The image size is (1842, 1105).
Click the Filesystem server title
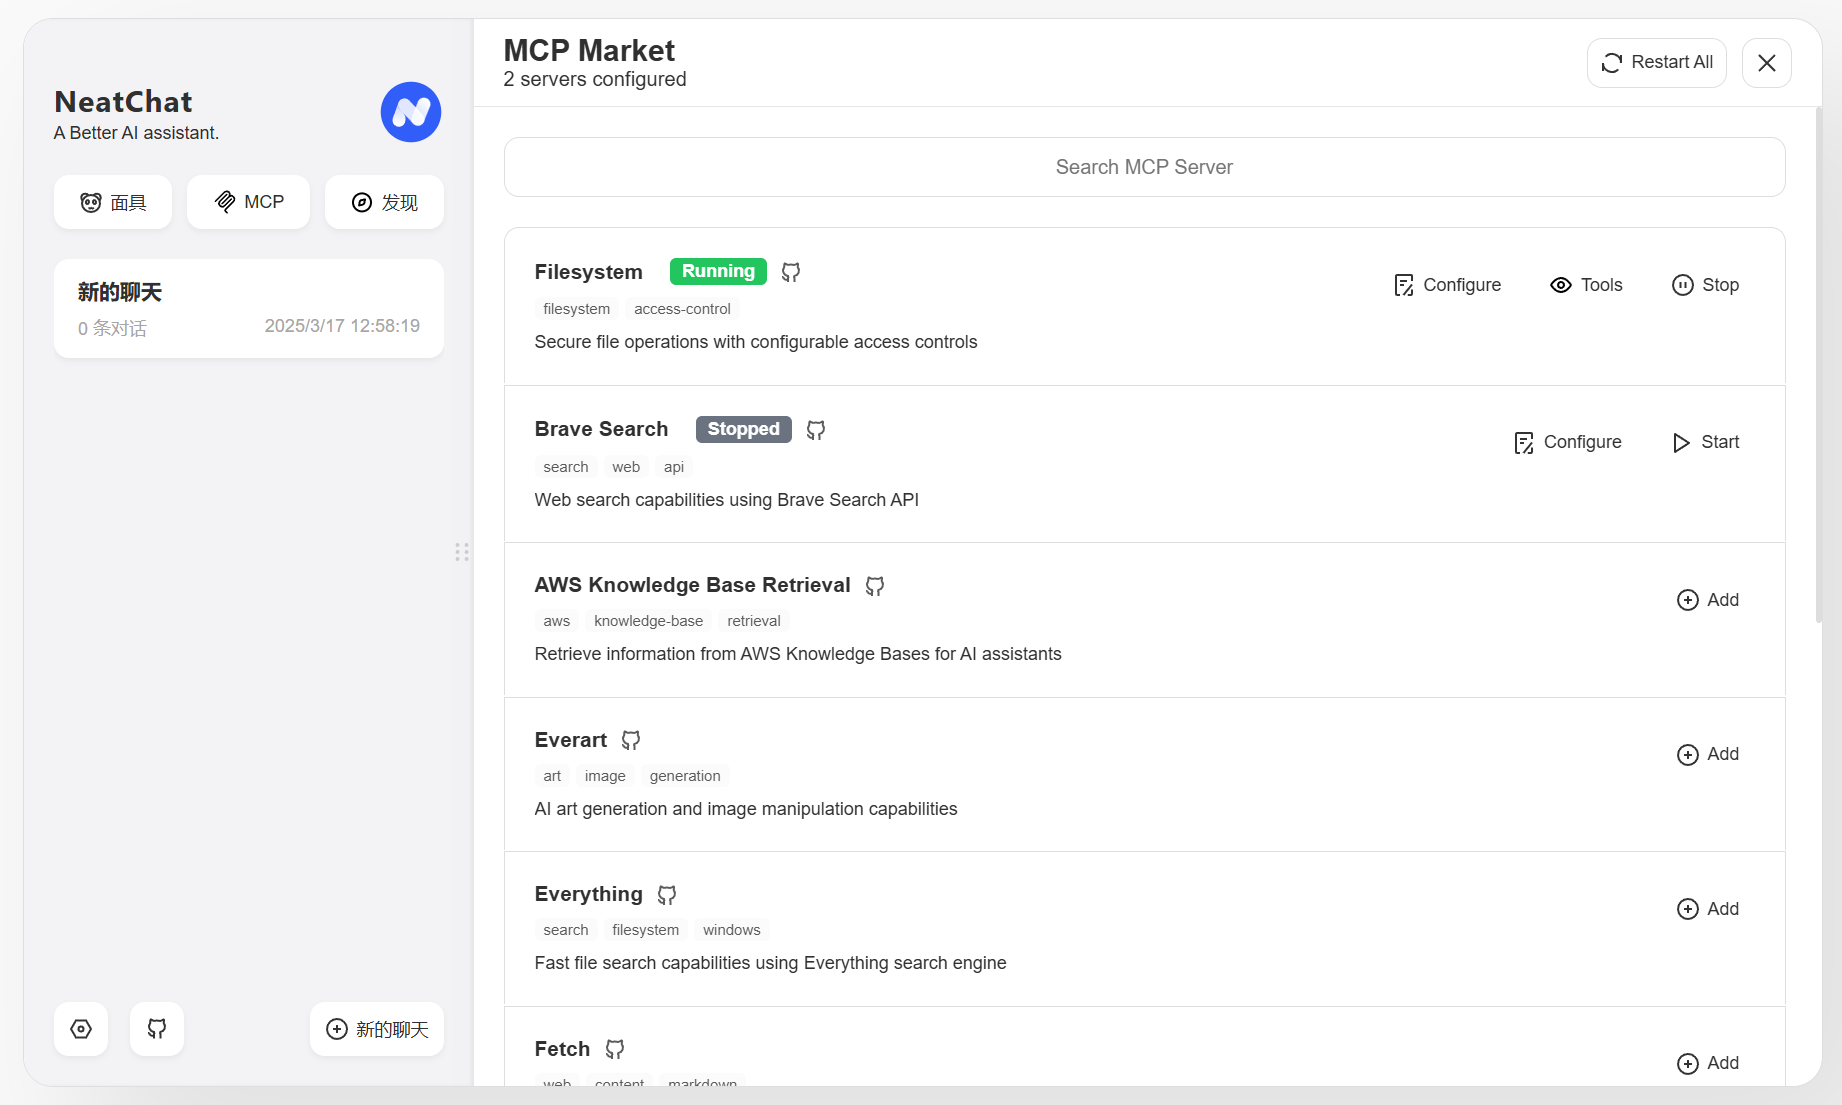[588, 272]
